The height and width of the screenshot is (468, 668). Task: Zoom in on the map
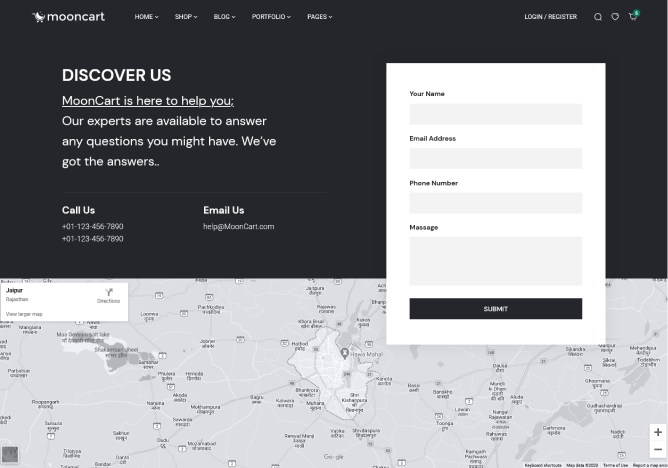657,432
